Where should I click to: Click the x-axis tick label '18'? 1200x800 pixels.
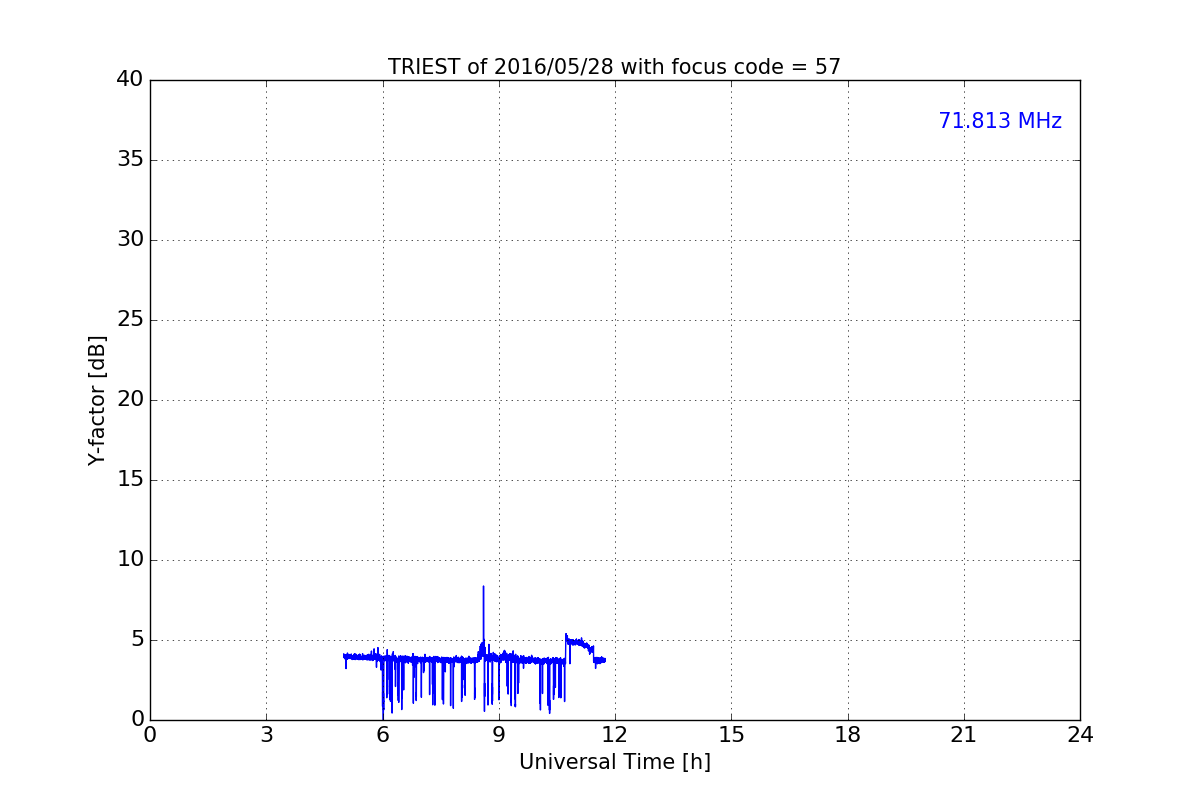[x=848, y=735]
